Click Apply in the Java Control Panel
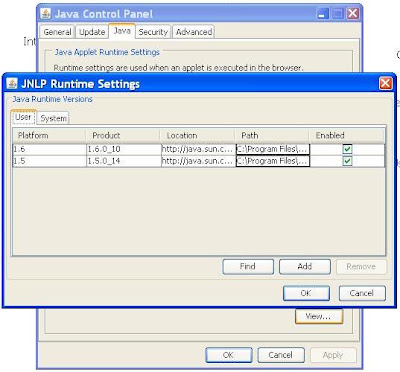Screen dimensions: 400x372 [333, 355]
